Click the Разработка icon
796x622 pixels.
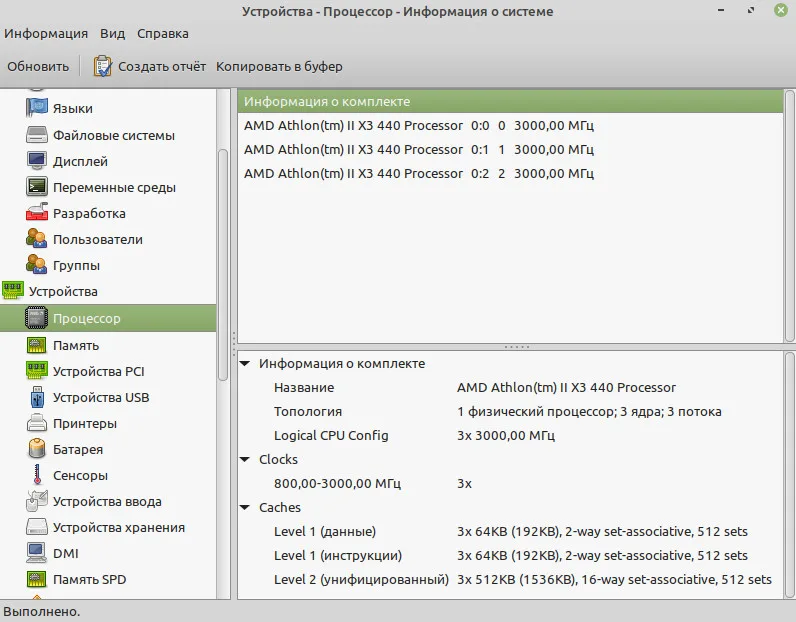pyautogui.click(x=37, y=213)
